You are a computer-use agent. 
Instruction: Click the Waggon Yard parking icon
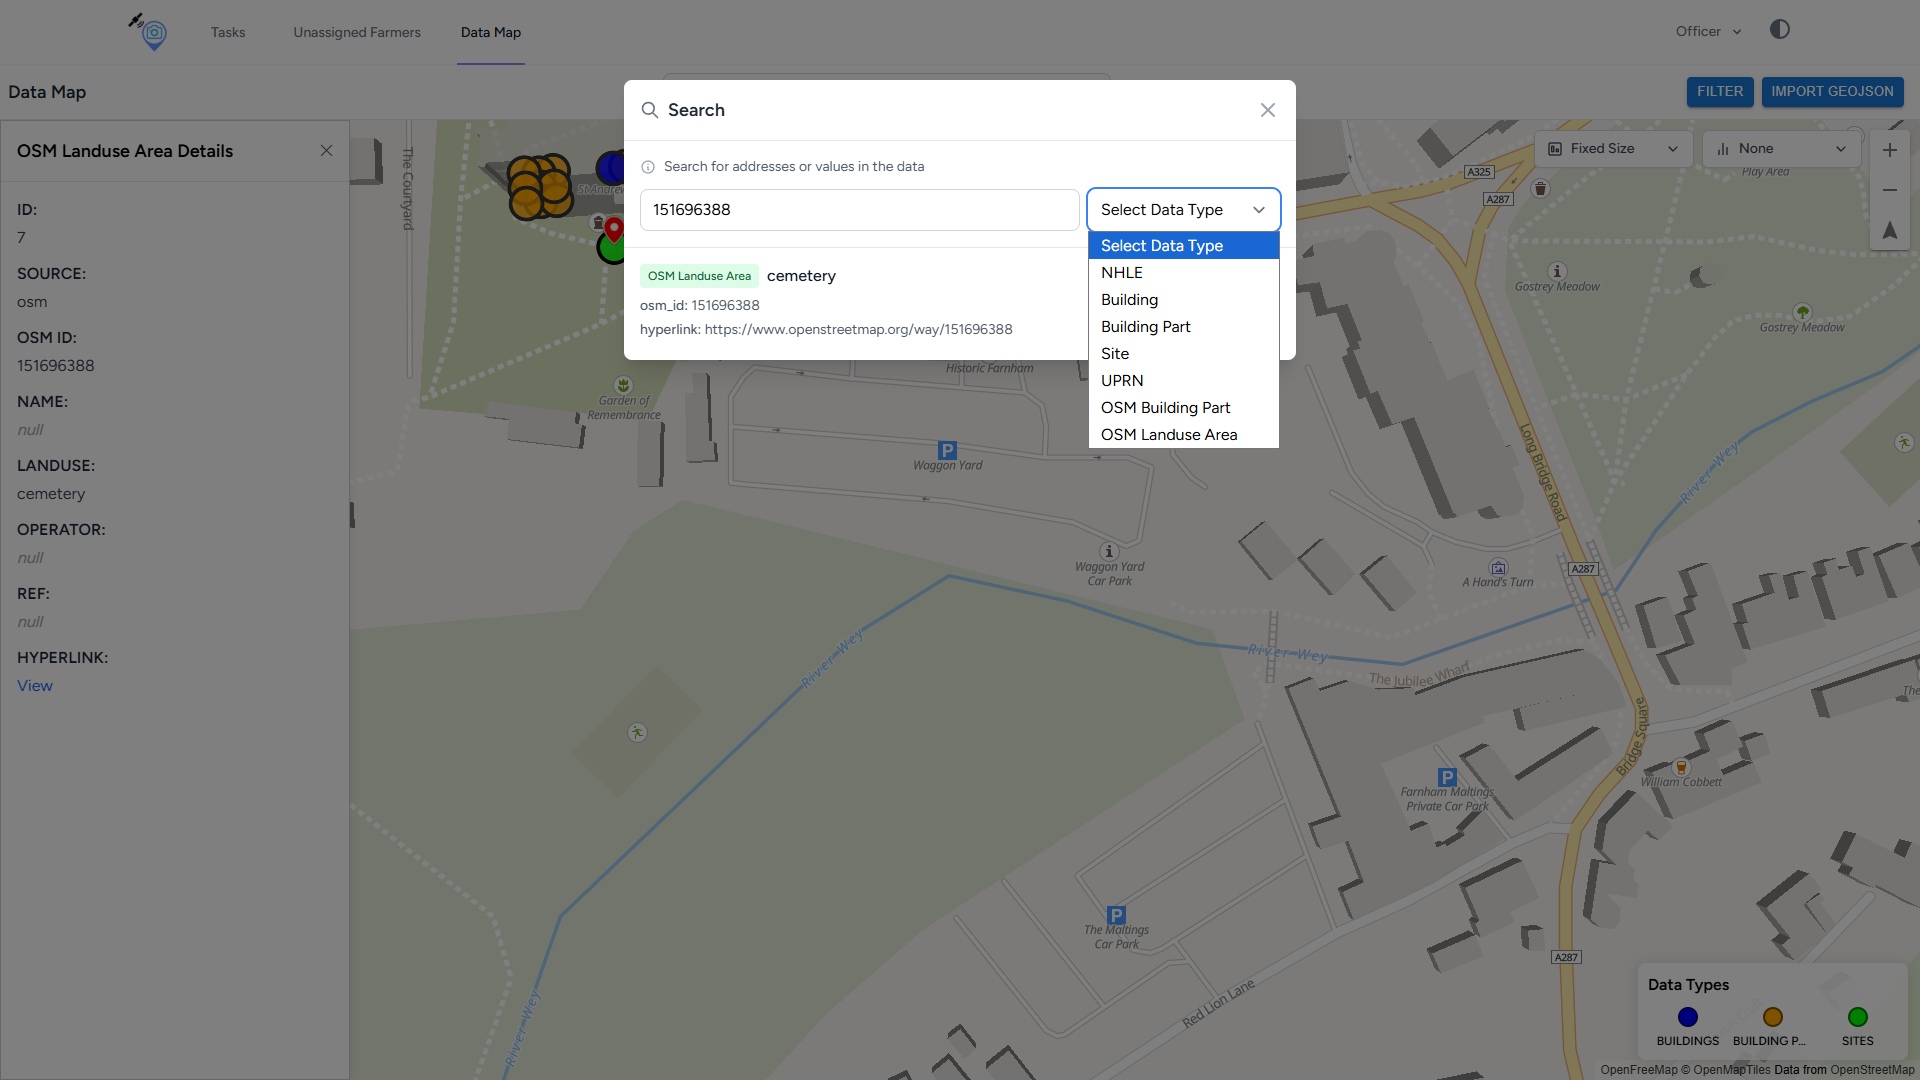point(947,450)
